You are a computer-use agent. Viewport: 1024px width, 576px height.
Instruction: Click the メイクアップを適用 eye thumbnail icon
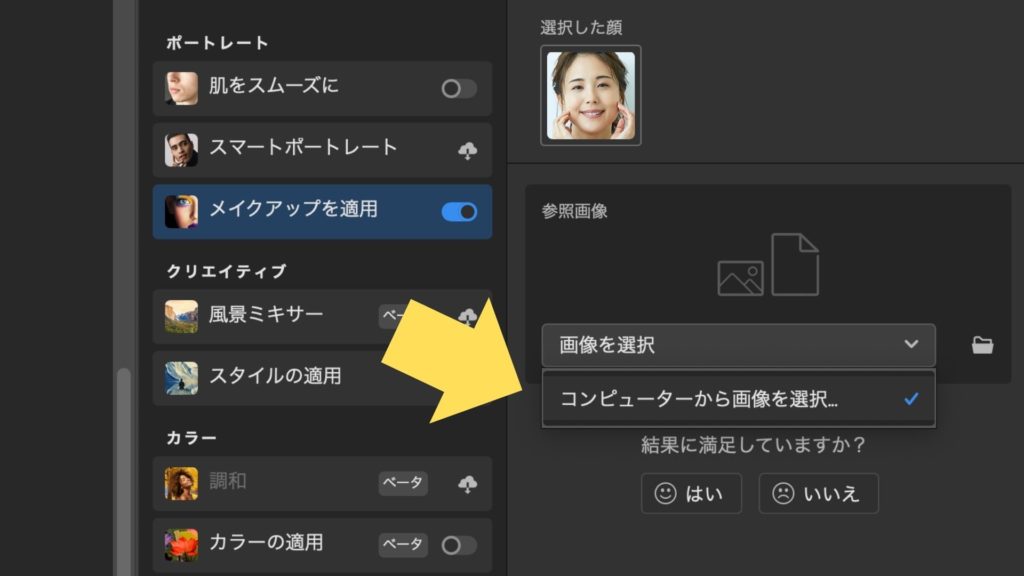click(x=181, y=211)
